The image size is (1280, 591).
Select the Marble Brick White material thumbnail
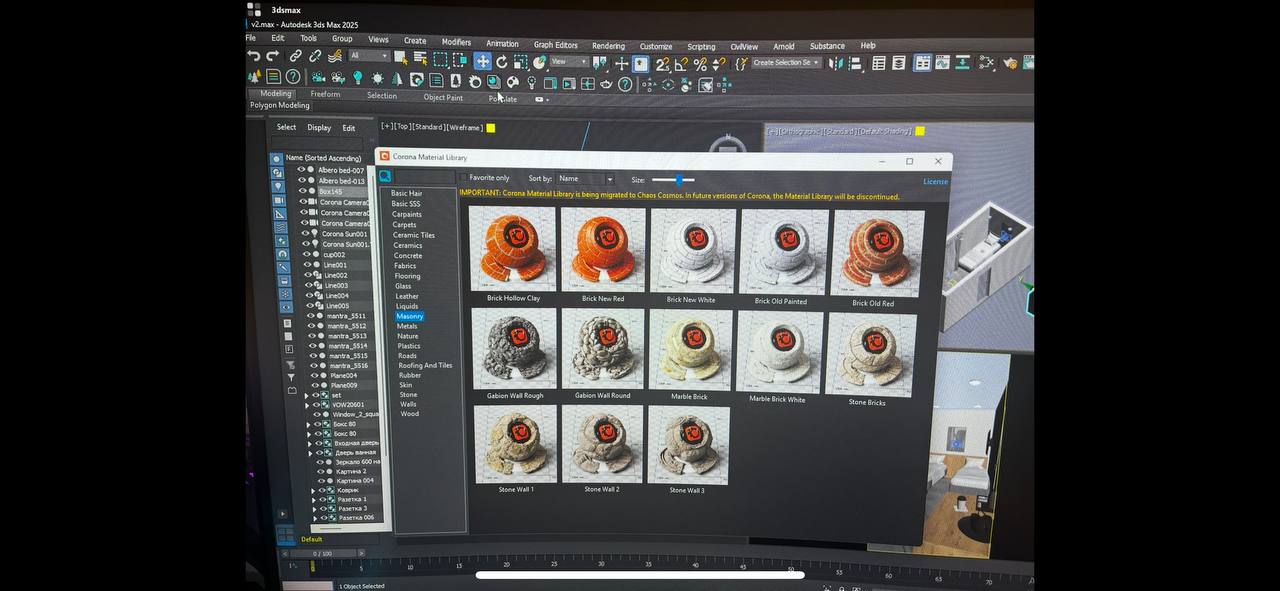click(779, 351)
